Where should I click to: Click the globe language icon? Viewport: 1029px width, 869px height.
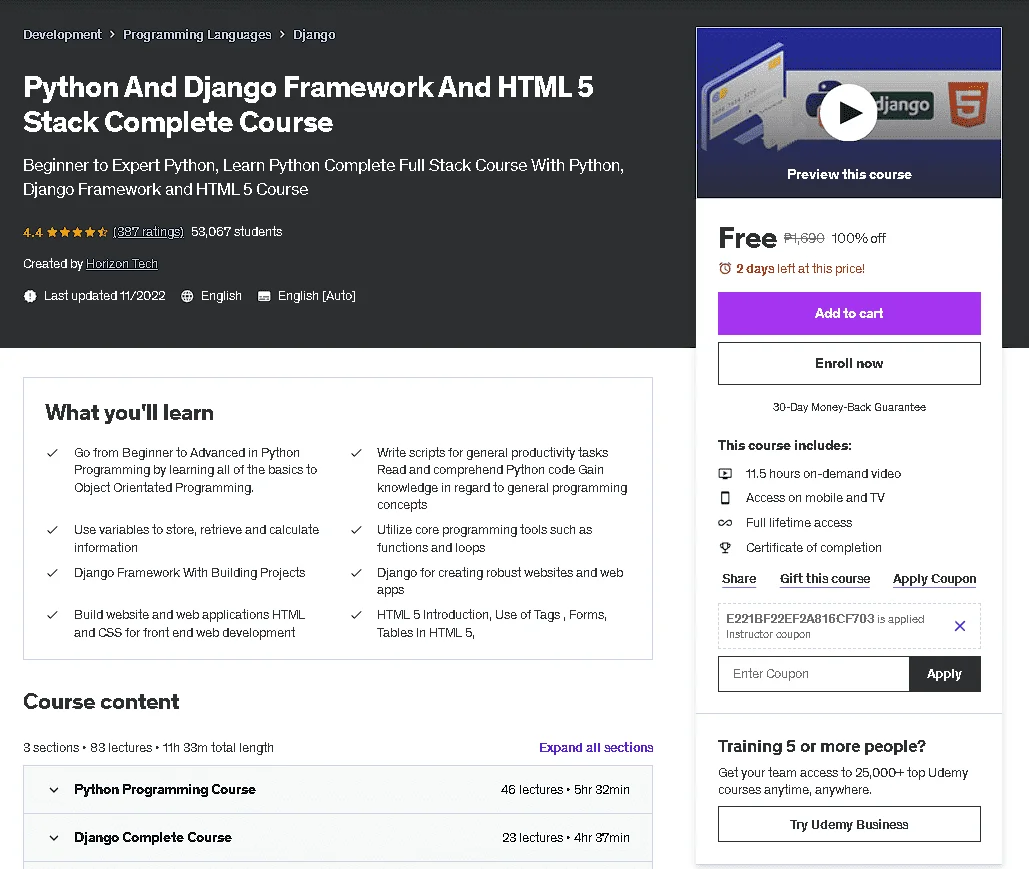(187, 296)
